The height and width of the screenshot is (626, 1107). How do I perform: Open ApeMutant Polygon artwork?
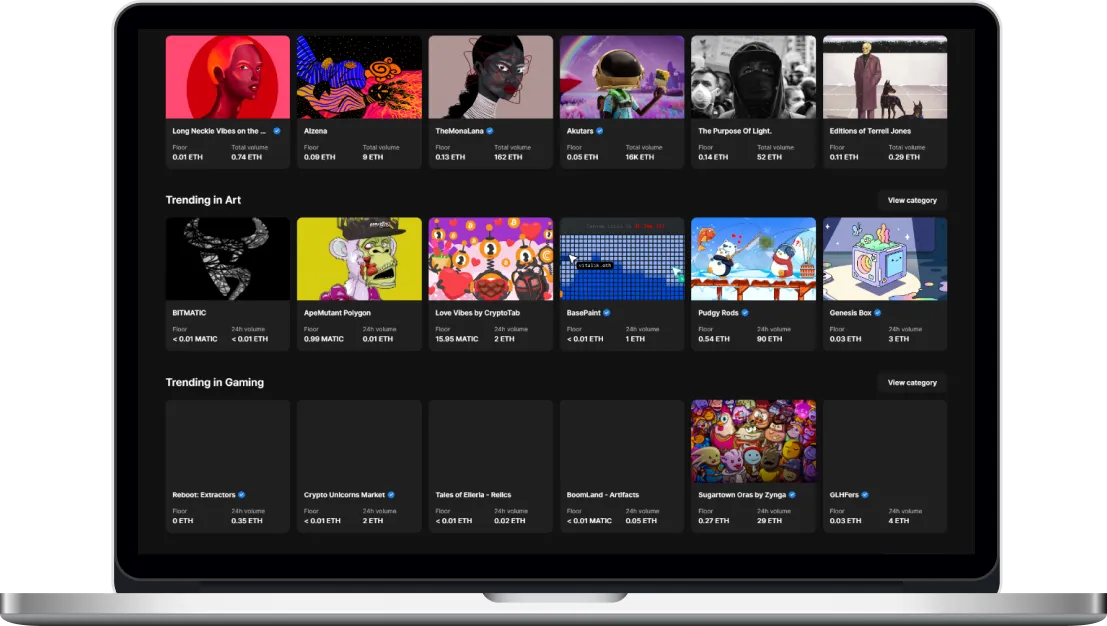coord(359,259)
